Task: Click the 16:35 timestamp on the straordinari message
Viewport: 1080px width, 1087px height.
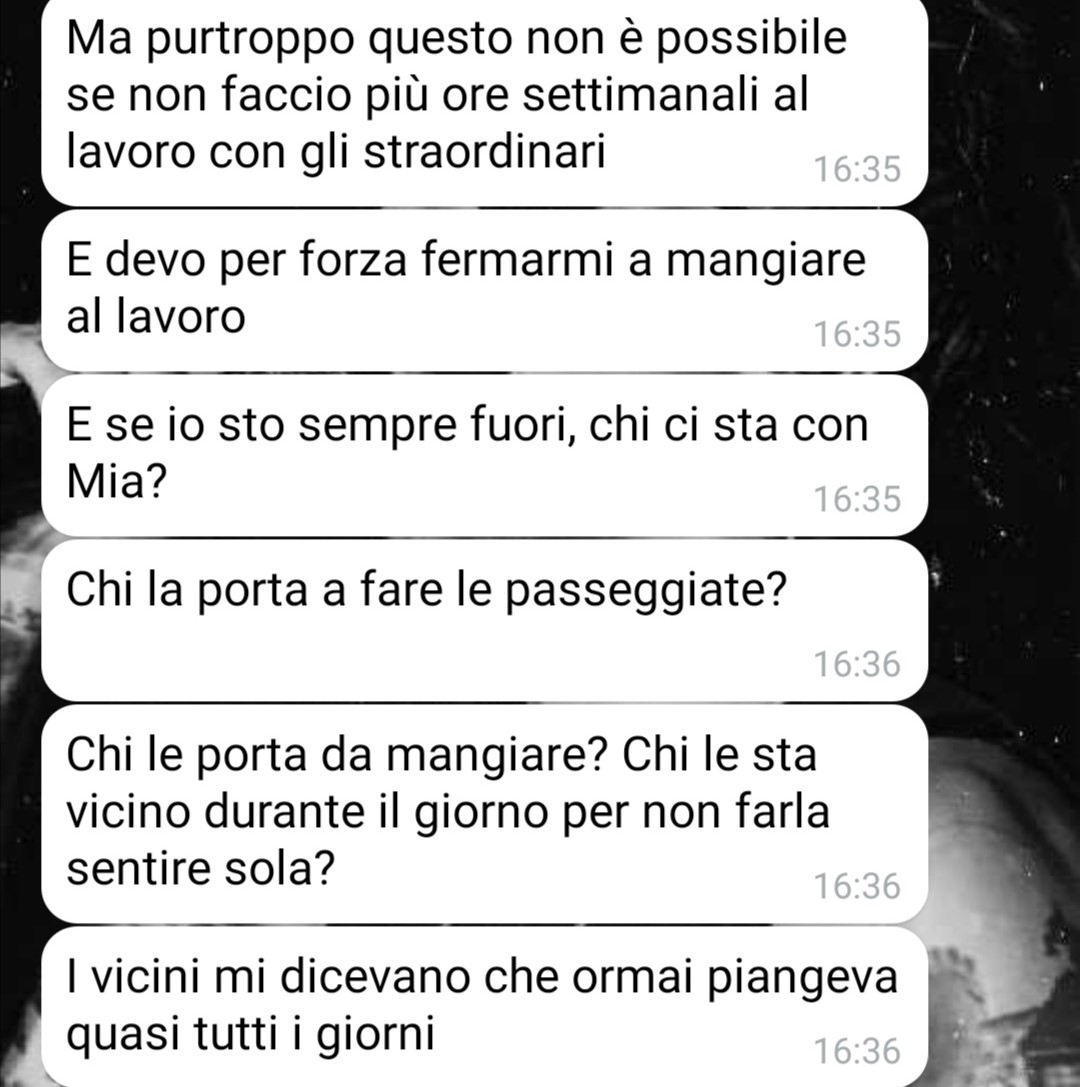Action: coord(857,170)
